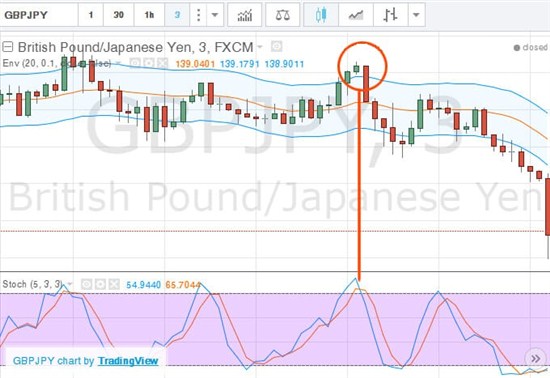The image size is (550, 378).
Task: Select the 1h interval
Action: tap(149, 15)
